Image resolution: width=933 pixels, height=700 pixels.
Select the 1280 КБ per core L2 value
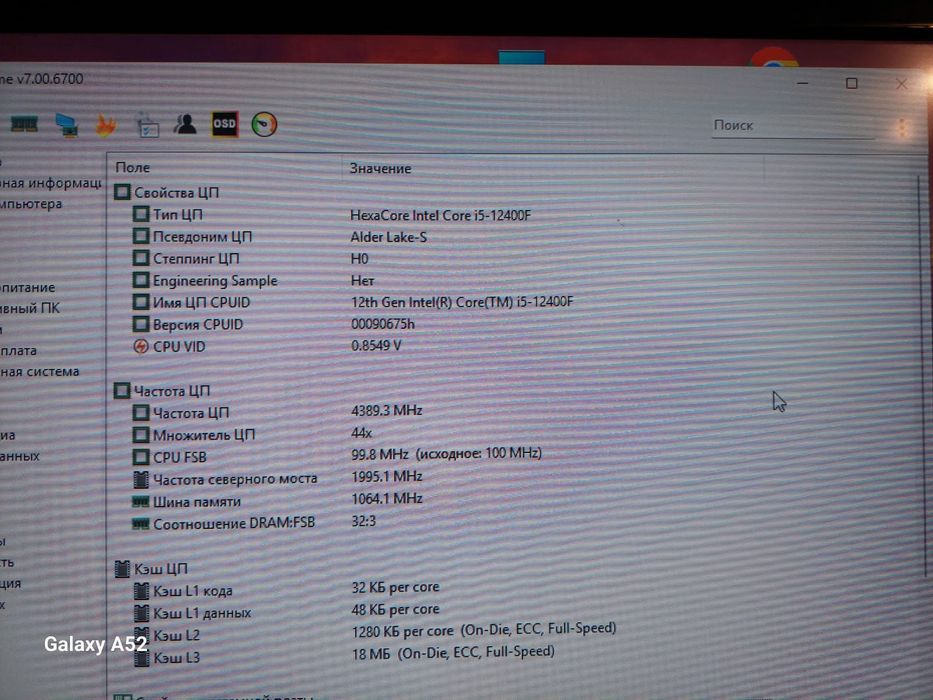tap(484, 630)
